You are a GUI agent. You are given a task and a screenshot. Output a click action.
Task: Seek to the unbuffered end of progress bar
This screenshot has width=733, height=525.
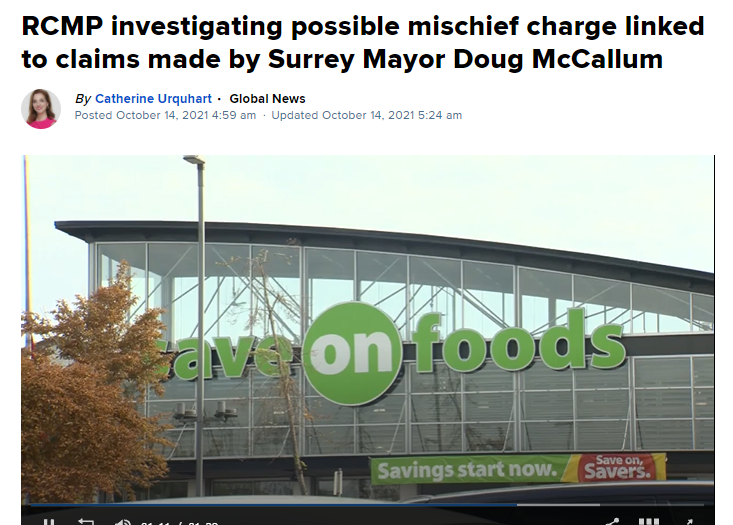652,505
